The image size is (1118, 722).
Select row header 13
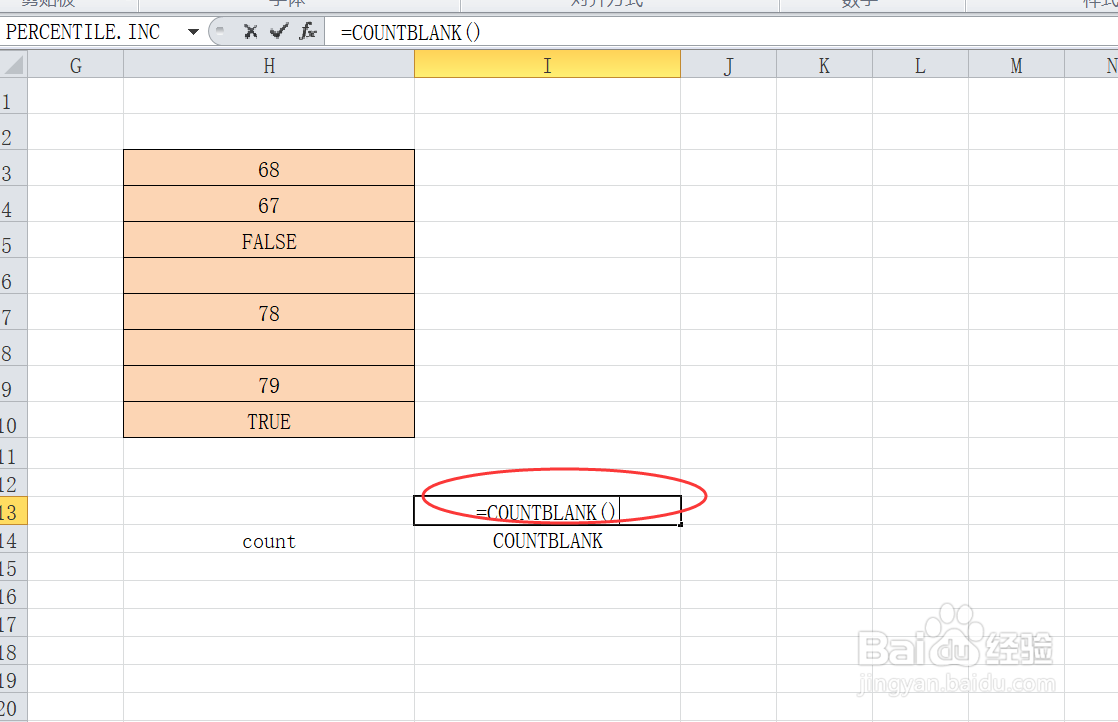(x=12, y=510)
